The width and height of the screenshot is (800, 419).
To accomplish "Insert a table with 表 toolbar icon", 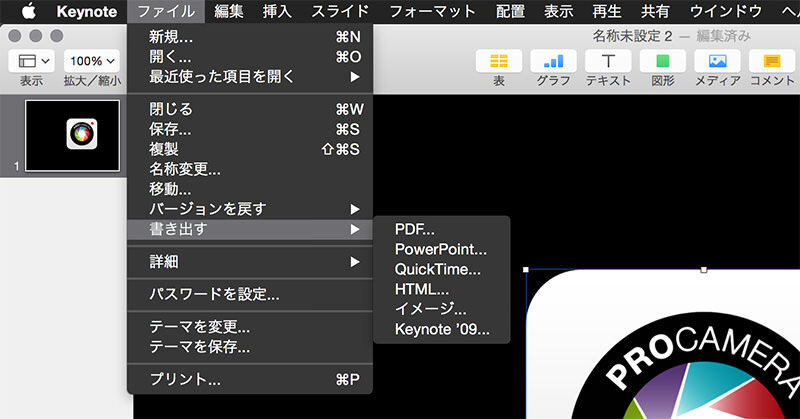I will pyautogui.click(x=498, y=61).
